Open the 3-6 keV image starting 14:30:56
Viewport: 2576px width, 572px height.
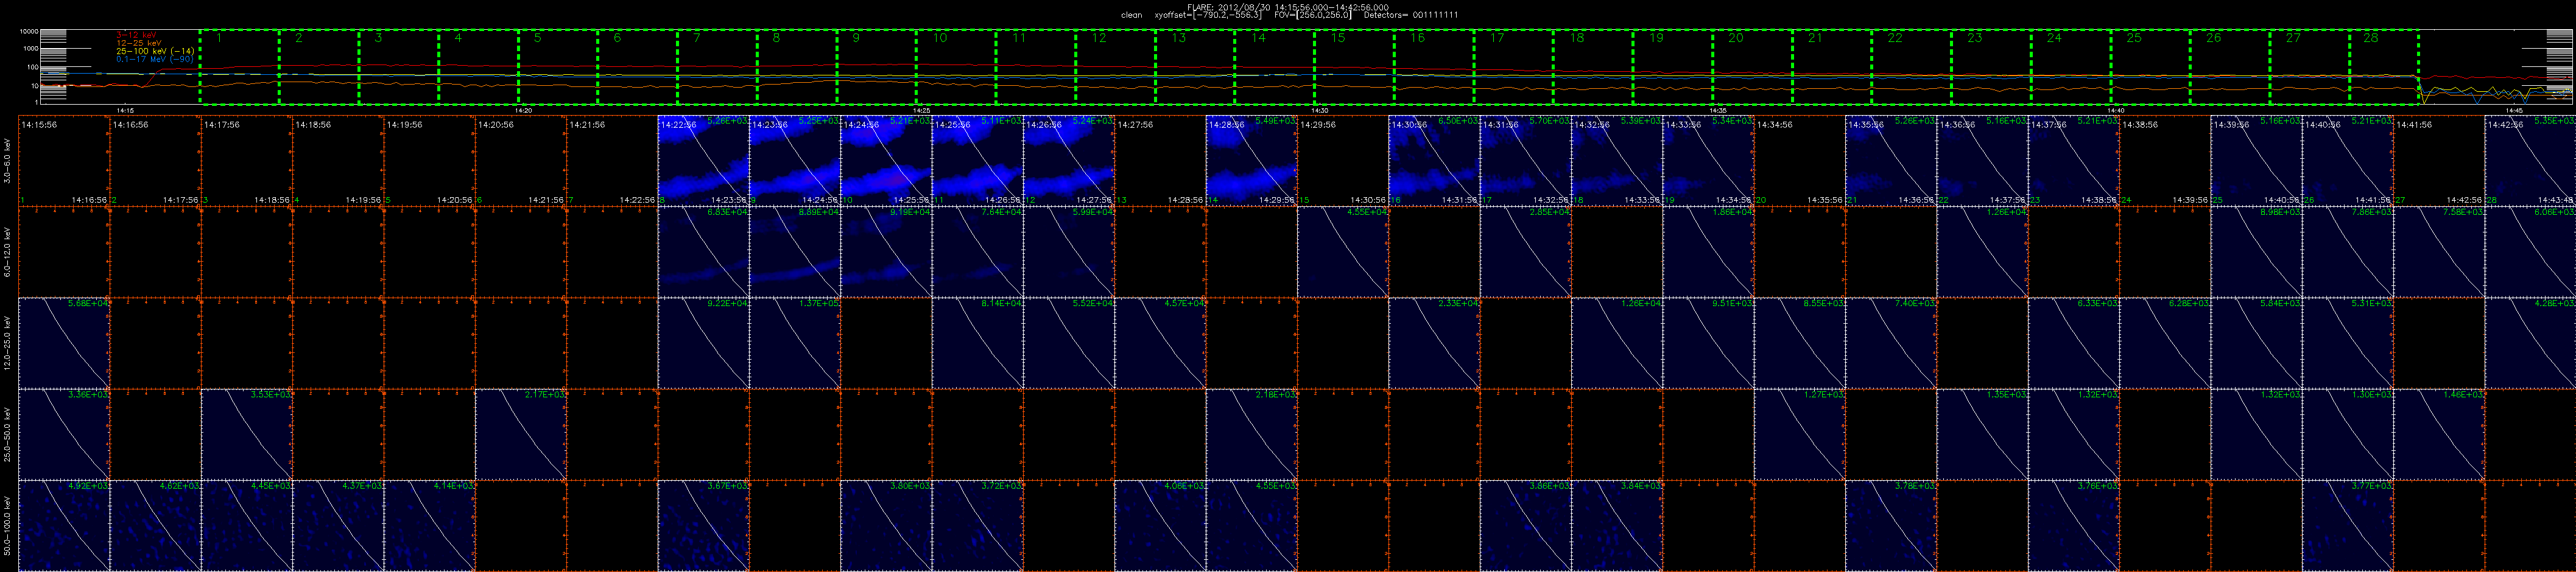(x=1435, y=161)
